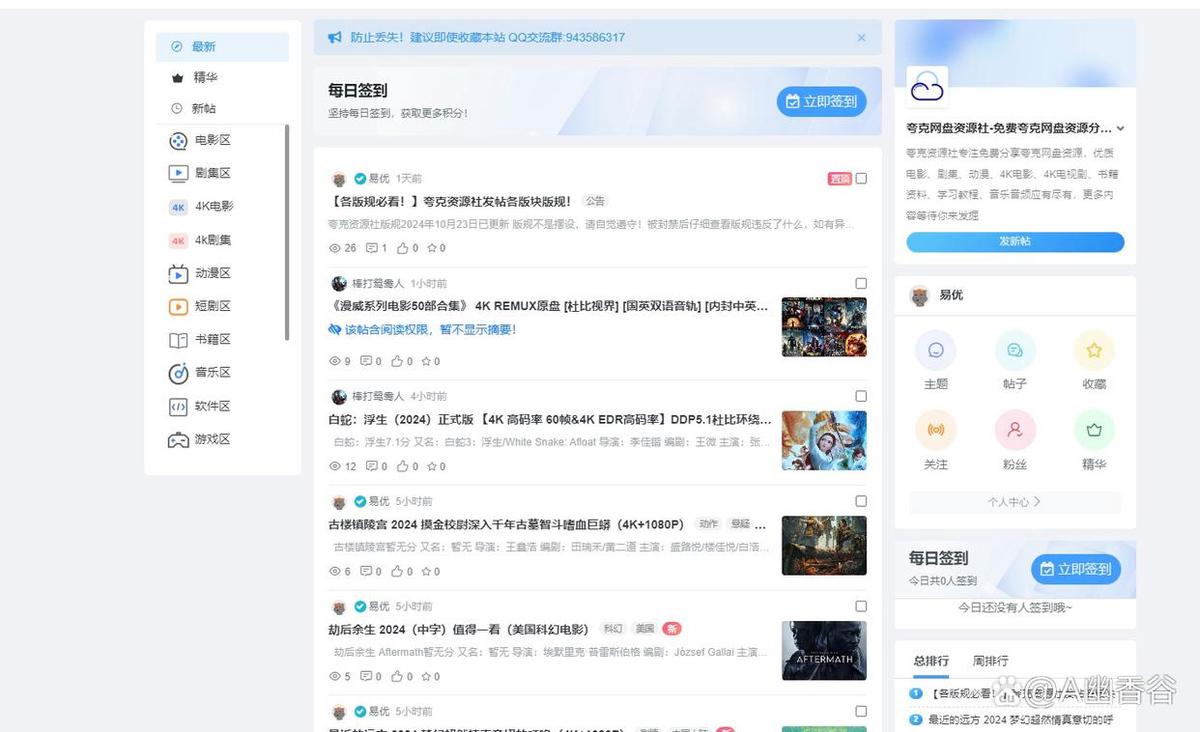Click 立即签到 button in main banner

[822, 101]
